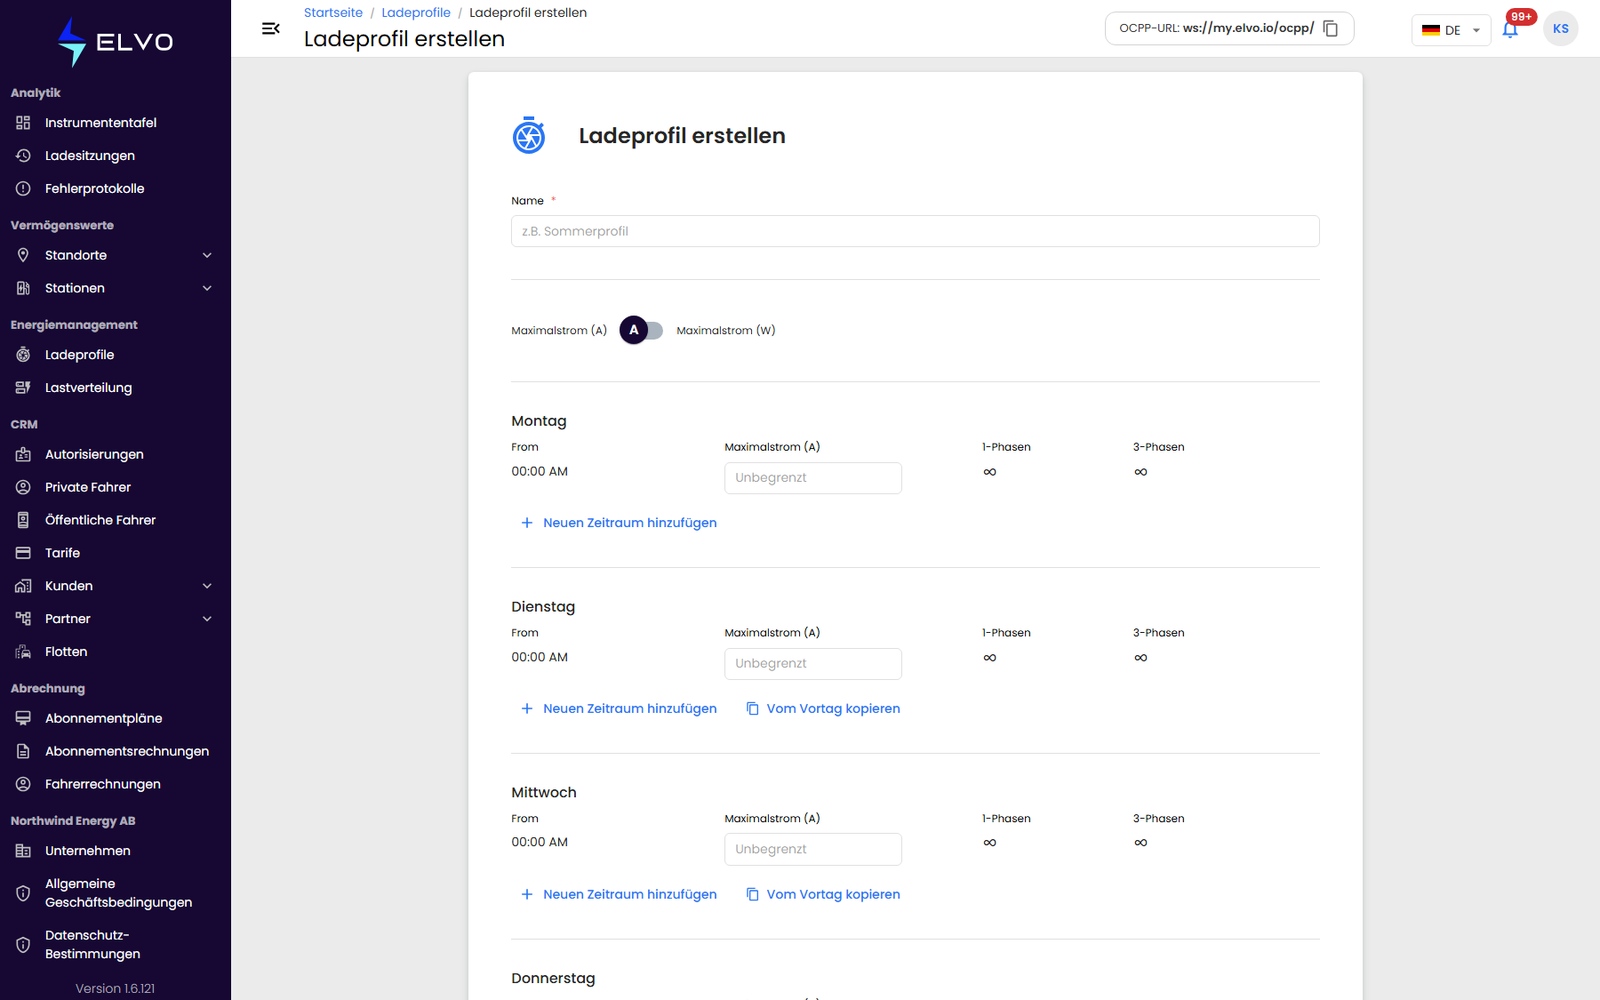
Task: Expand the Standorte submenu
Action: click(207, 256)
